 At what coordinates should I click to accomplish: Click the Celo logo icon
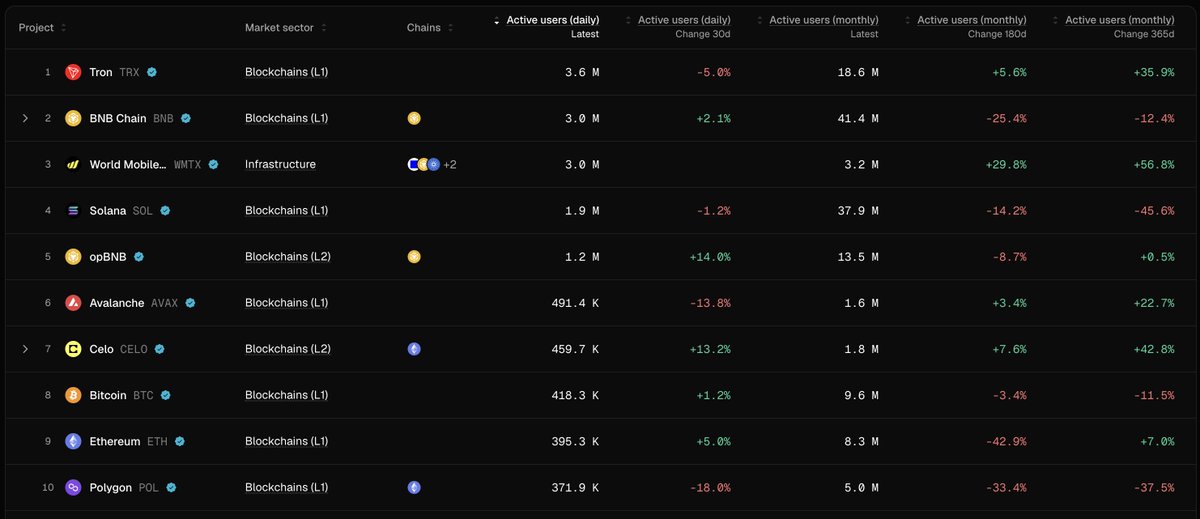pos(73,349)
